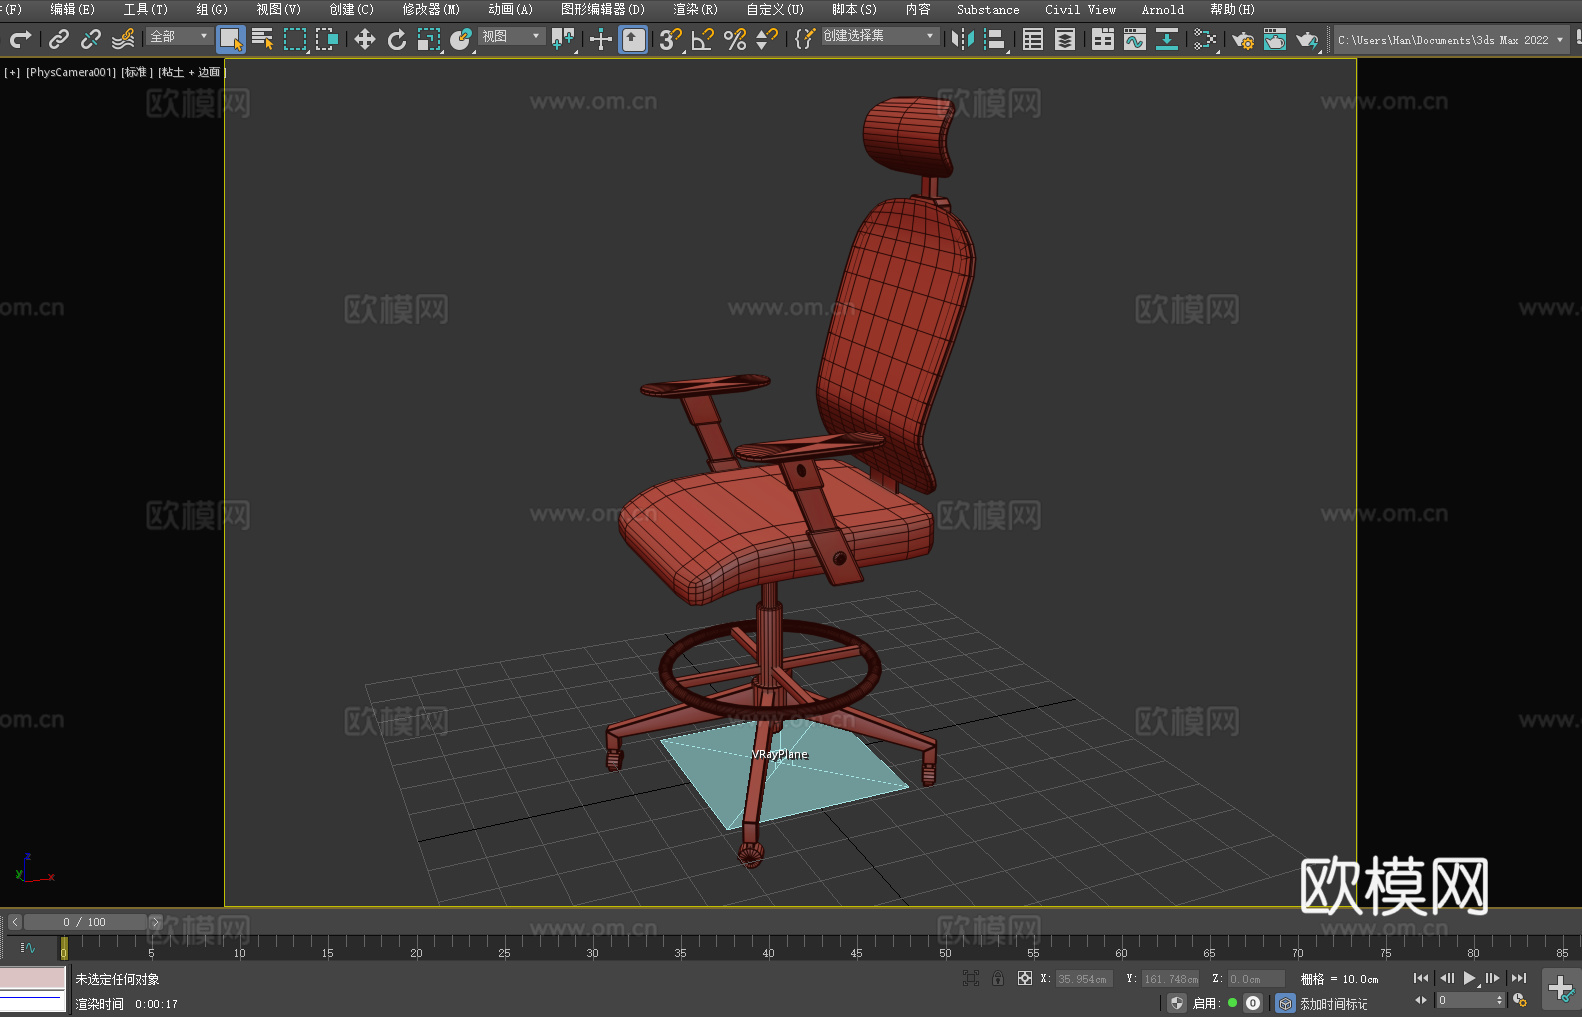Click the Redo arrow icon
The height and width of the screenshot is (1017, 1582).
click(x=20, y=39)
